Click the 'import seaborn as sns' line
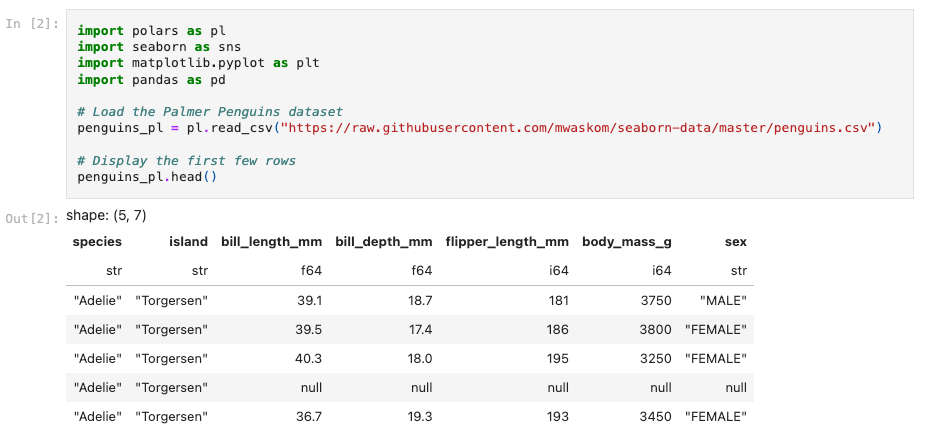926x444 pixels. pyautogui.click(x=159, y=47)
